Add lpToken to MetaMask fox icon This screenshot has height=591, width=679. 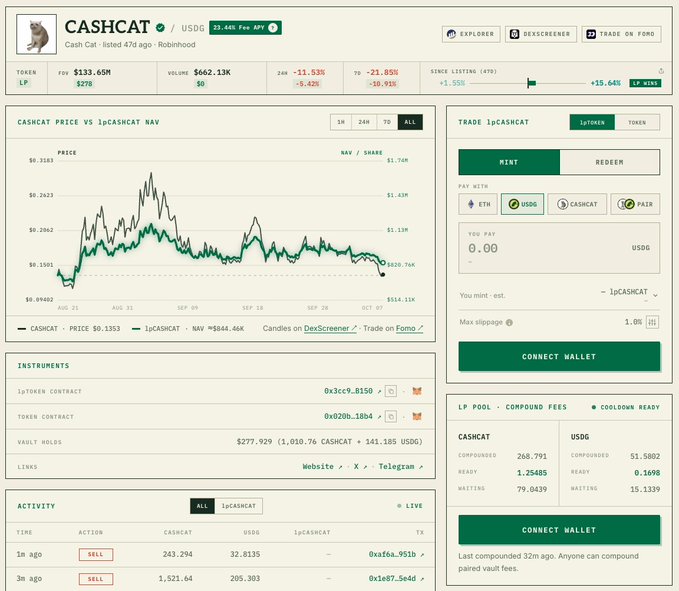coord(417,391)
